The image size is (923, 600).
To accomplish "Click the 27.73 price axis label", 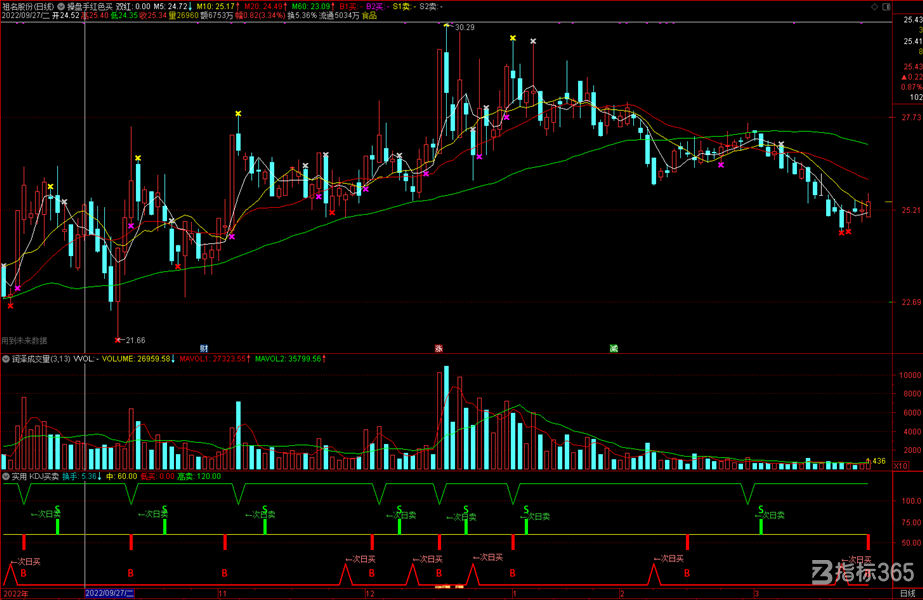I will (x=911, y=118).
